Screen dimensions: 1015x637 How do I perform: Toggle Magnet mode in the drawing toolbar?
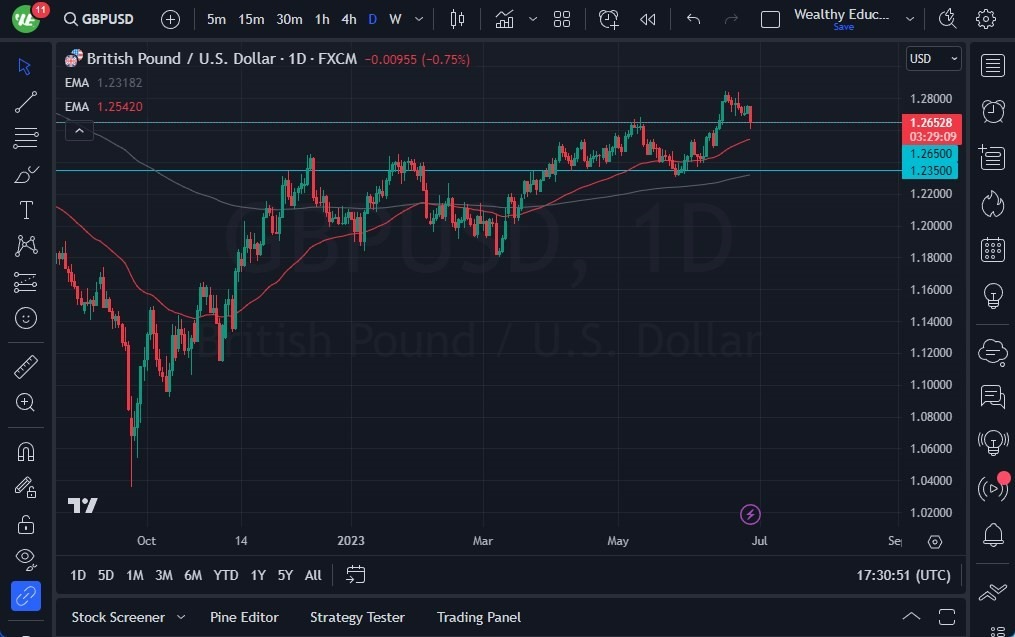(25, 451)
